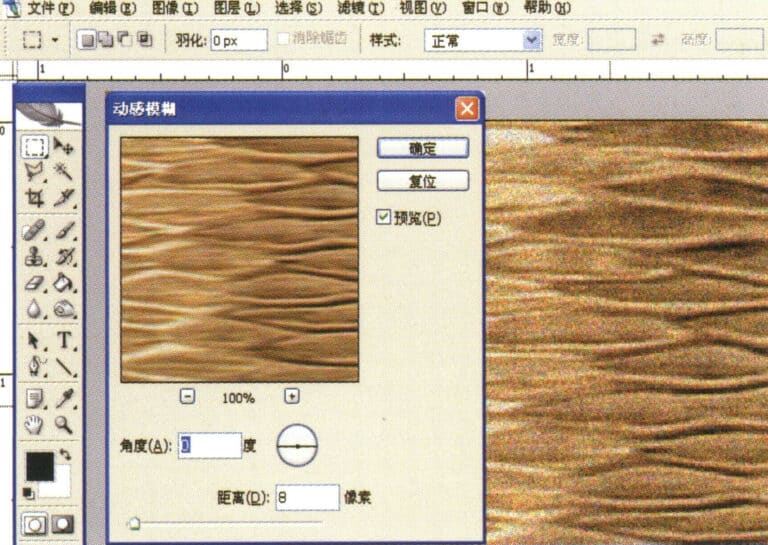The height and width of the screenshot is (545, 768).
Task: Select the Eraser tool
Action: (x=34, y=283)
